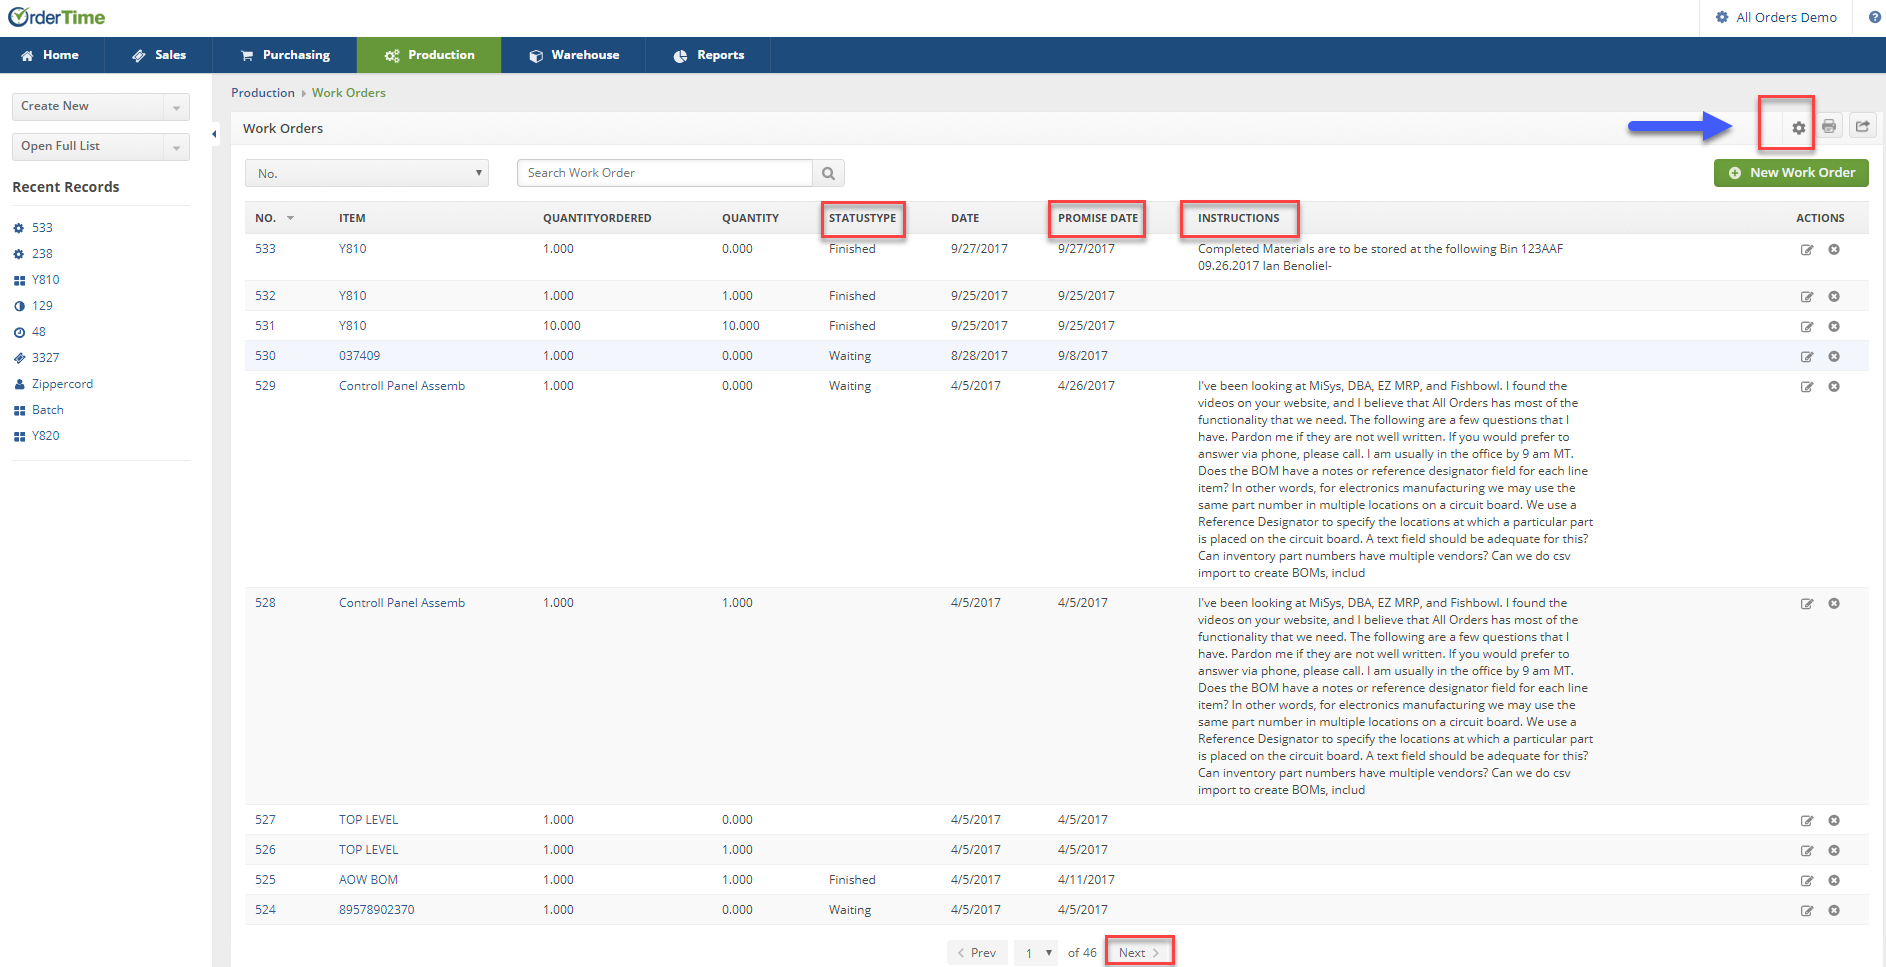Image resolution: width=1886 pixels, height=967 pixels.
Task: Sort by the INSTRUCTIONS column header
Action: coord(1239,218)
